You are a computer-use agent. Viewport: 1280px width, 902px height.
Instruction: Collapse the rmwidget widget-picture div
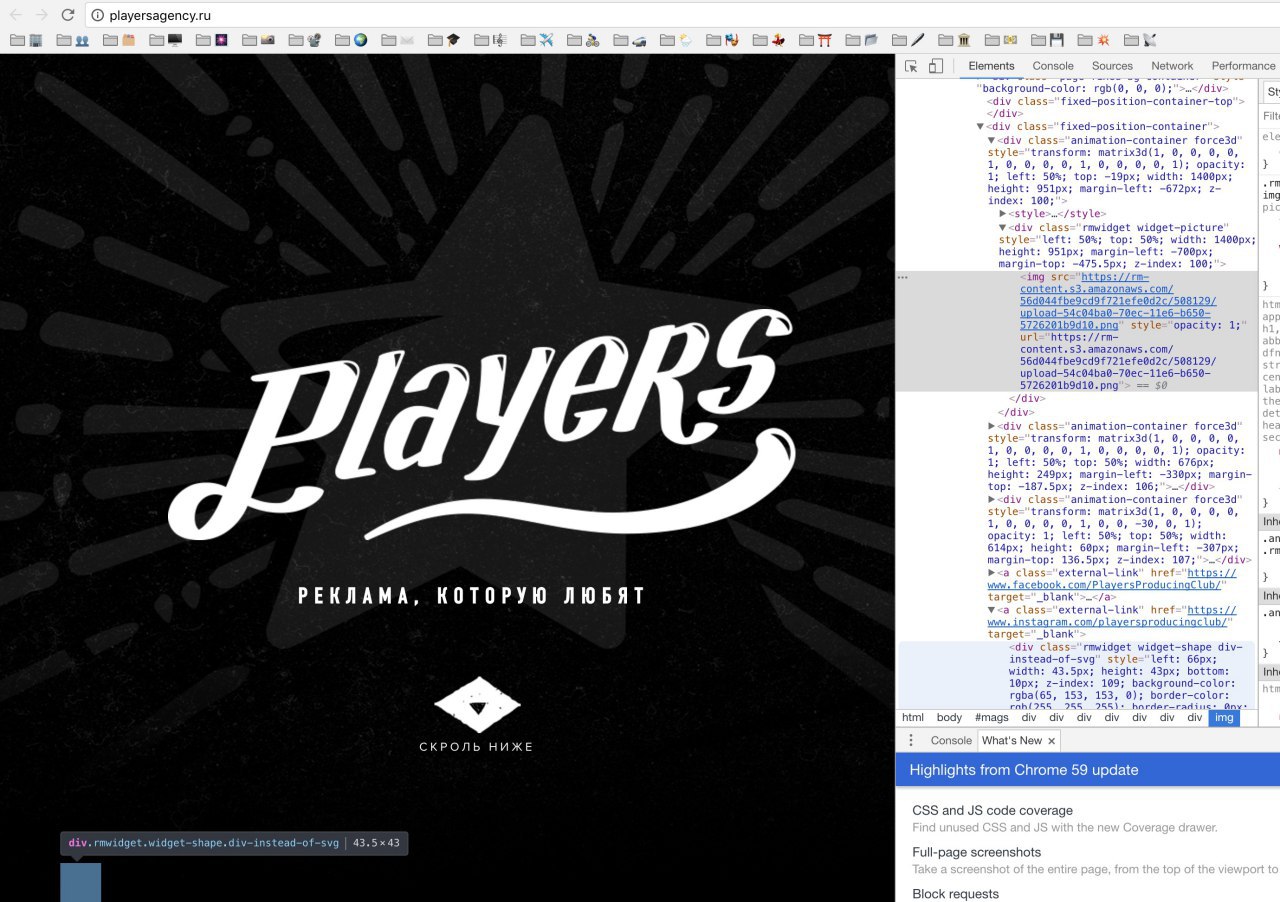tap(1003, 228)
